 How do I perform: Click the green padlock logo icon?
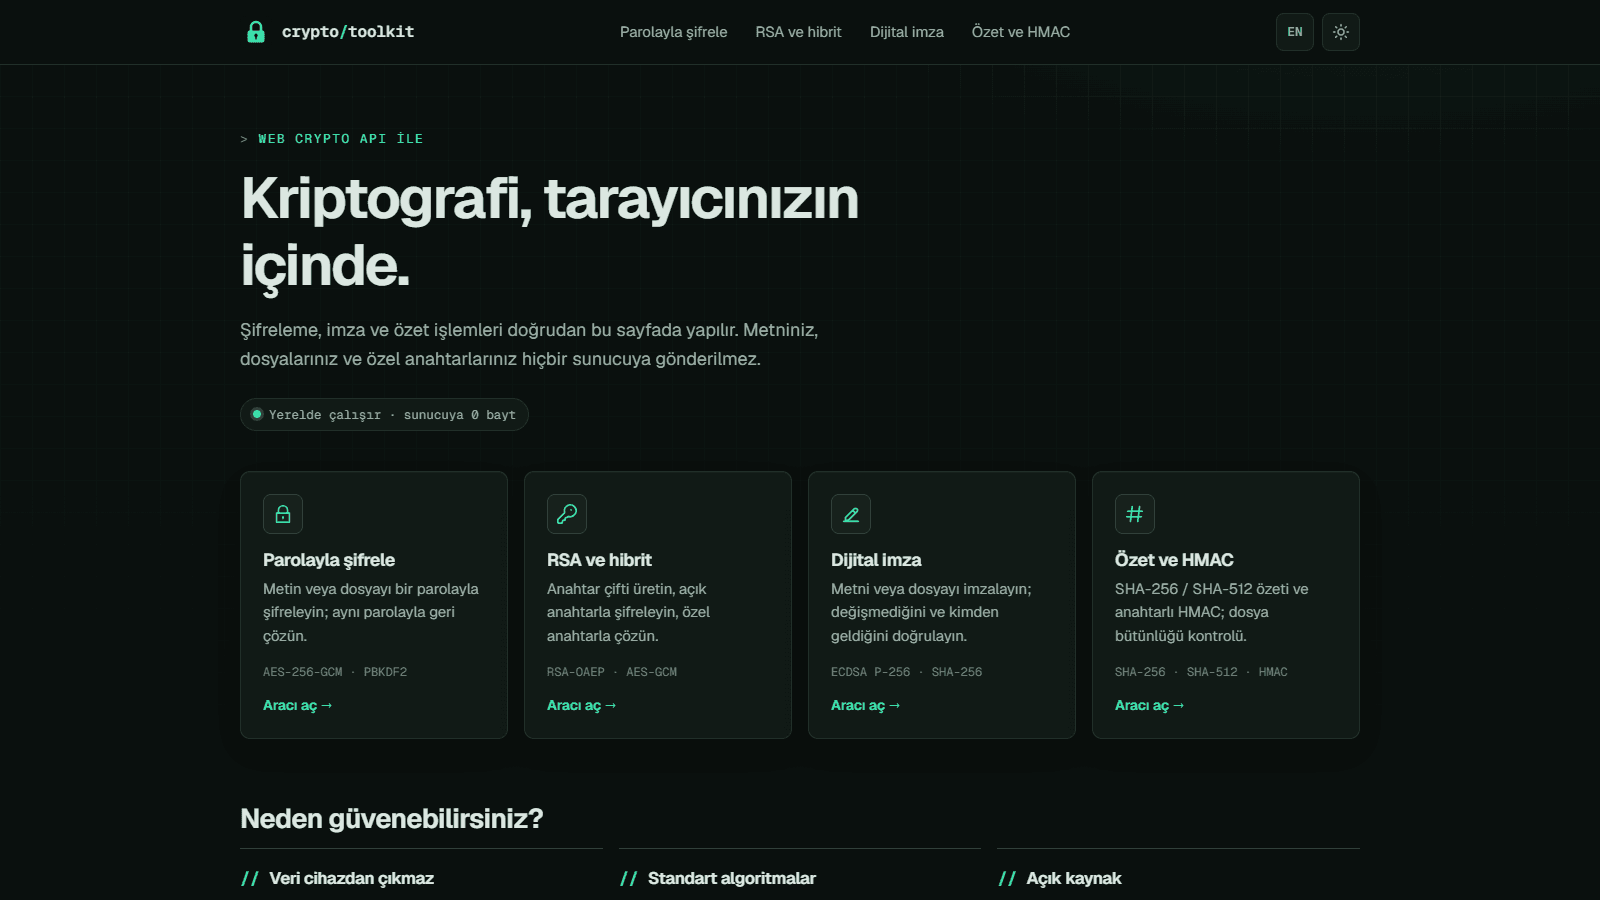coord(256,32)
